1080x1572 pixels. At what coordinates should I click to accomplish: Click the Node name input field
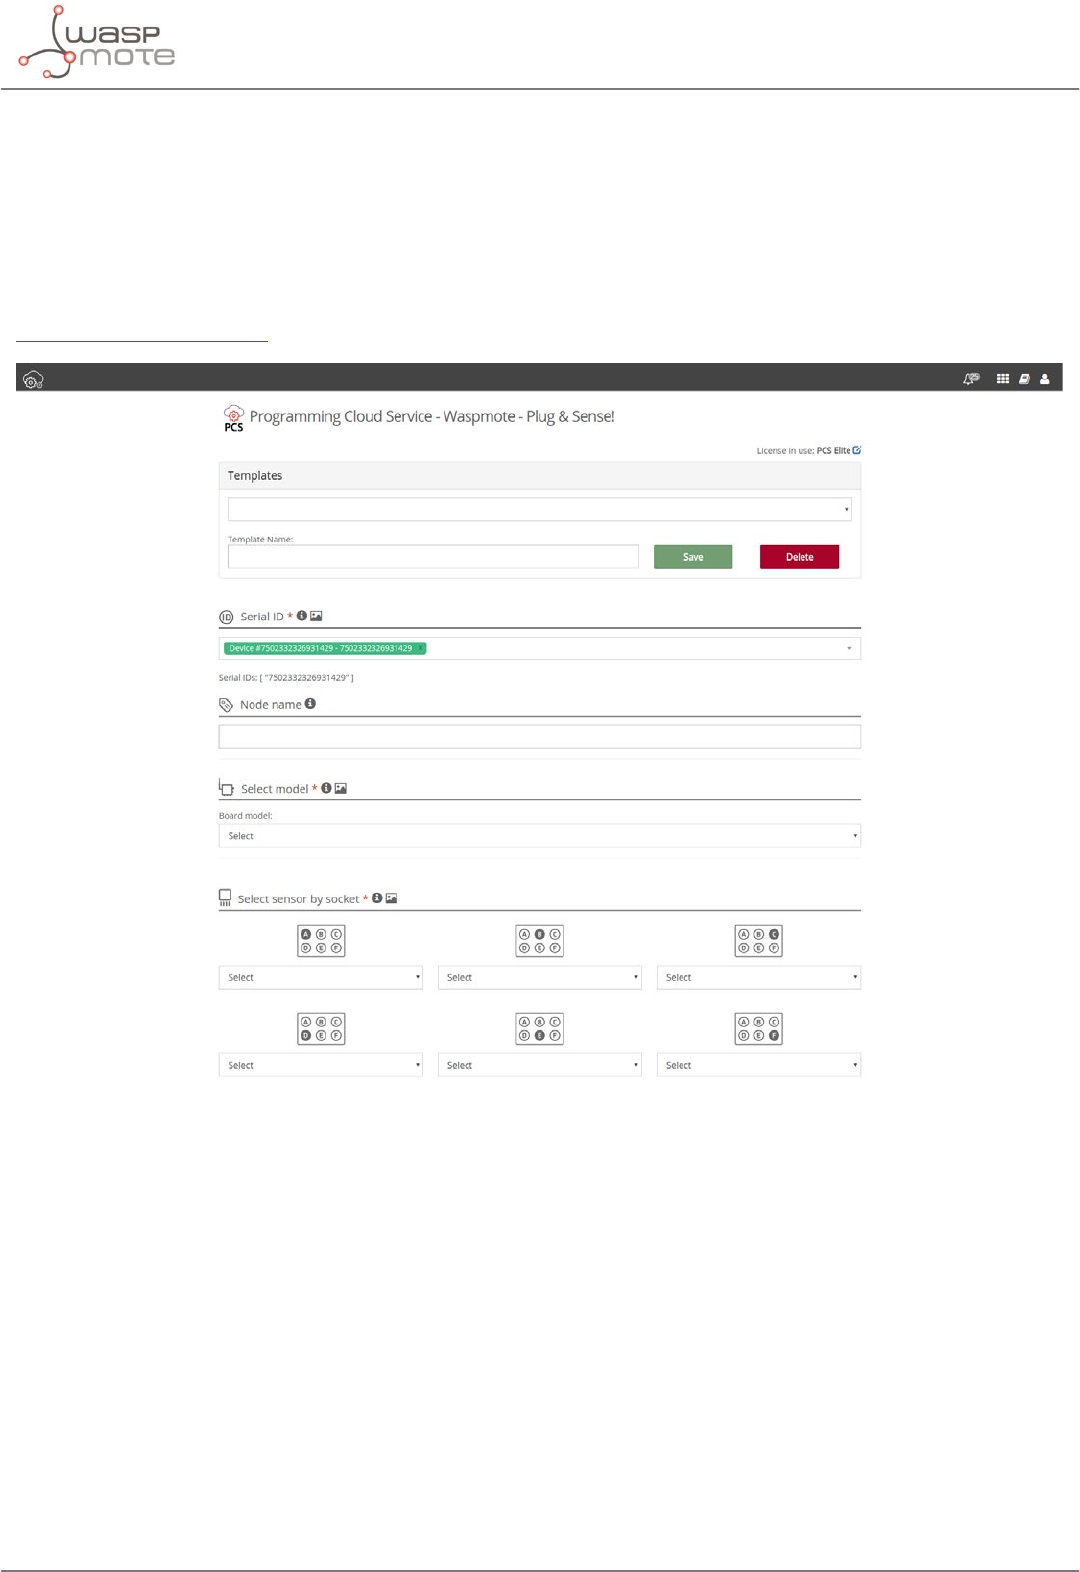pyautogui.click(x=540, y=737)
